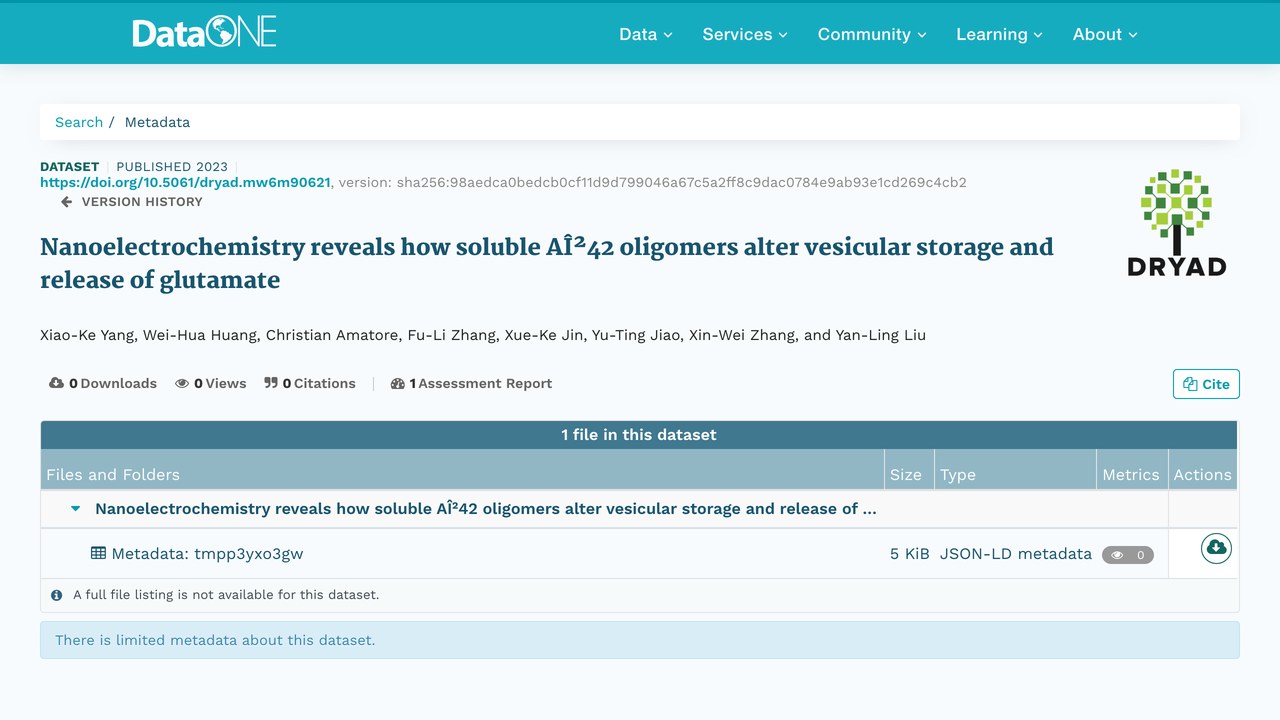This screenshot has width=1280, height=720.
Task: Open Version History
Action: [132, 202]
